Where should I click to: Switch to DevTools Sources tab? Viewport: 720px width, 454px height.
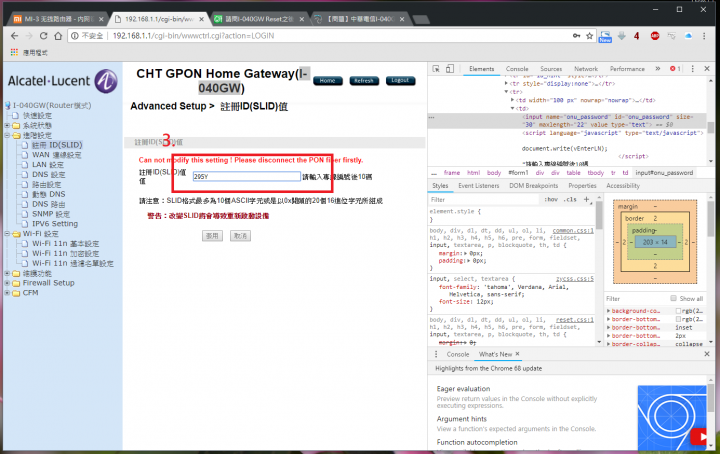(551, 69)
